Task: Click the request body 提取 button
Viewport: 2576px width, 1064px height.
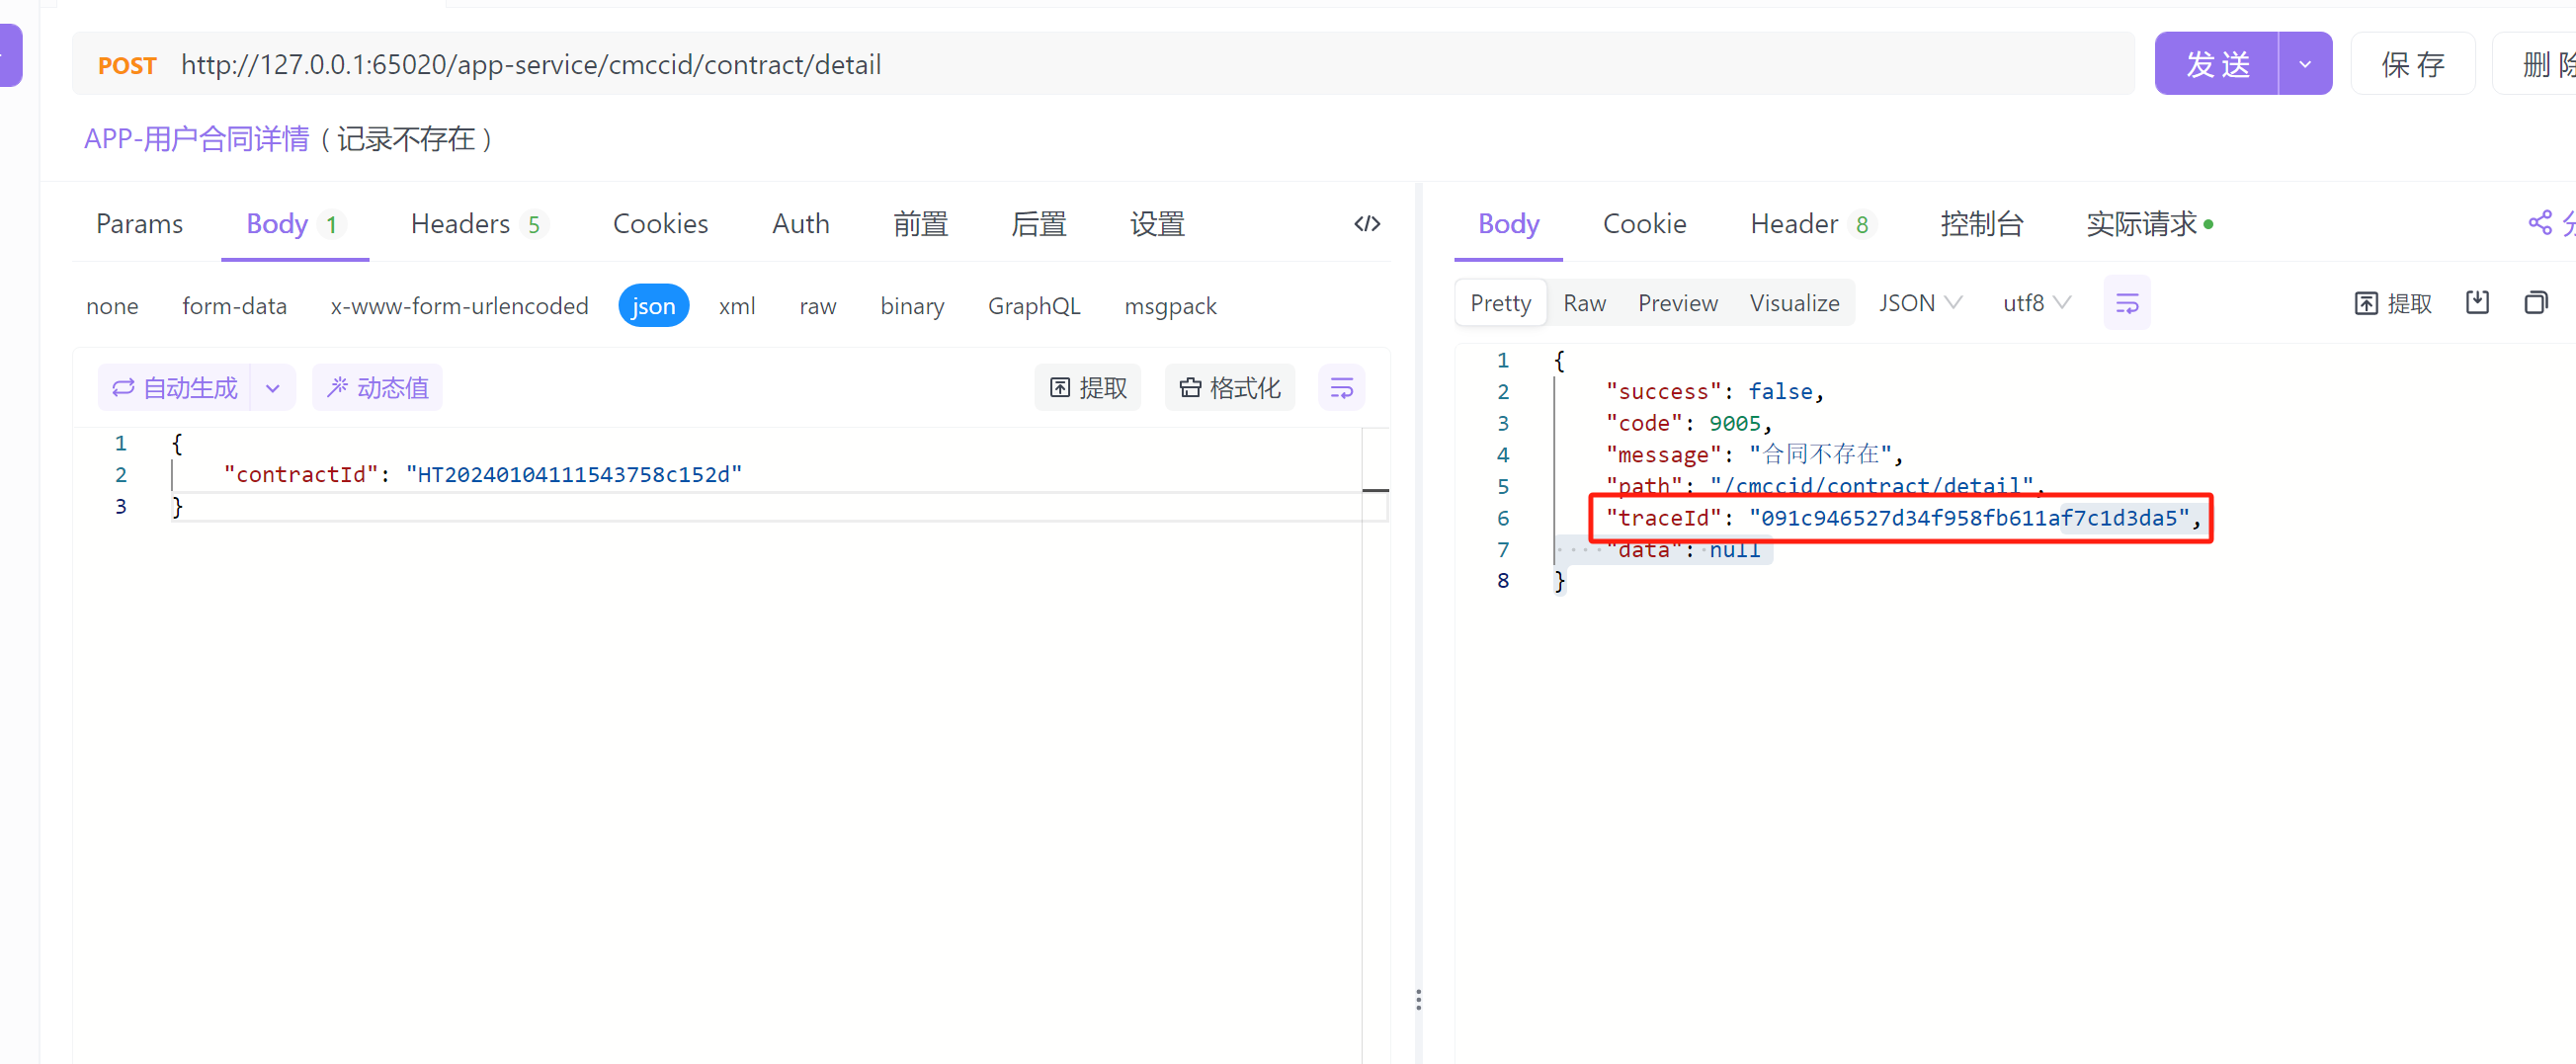Action: [1088, 387]
